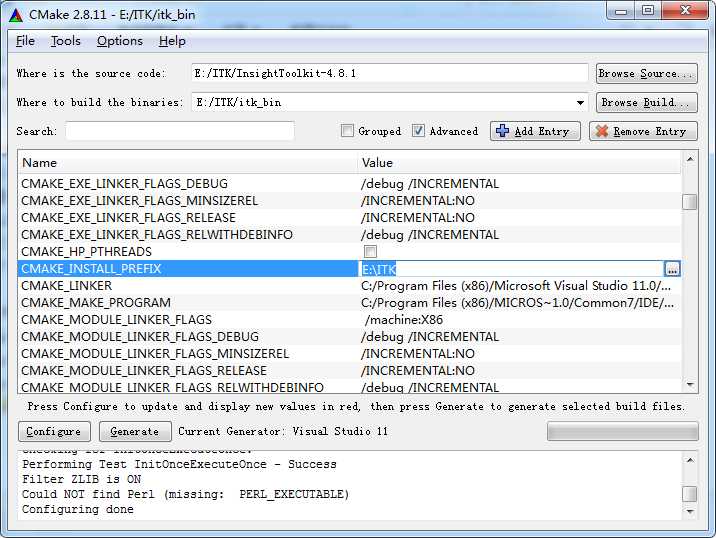Click the blue plus icon on Add Entry
The image size is (716, 538).
point(502,131)
